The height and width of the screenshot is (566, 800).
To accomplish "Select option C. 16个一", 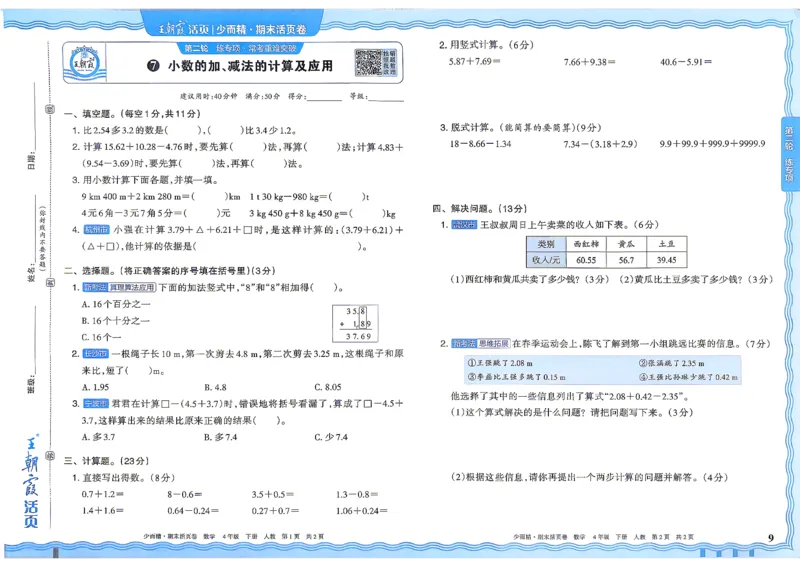I will point(101,337).
